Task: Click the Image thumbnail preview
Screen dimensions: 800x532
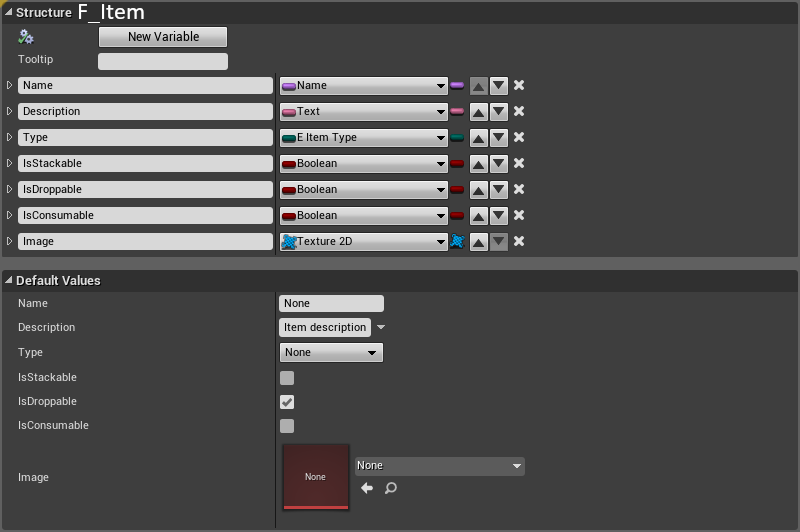Action: click(x=316, y=477)
